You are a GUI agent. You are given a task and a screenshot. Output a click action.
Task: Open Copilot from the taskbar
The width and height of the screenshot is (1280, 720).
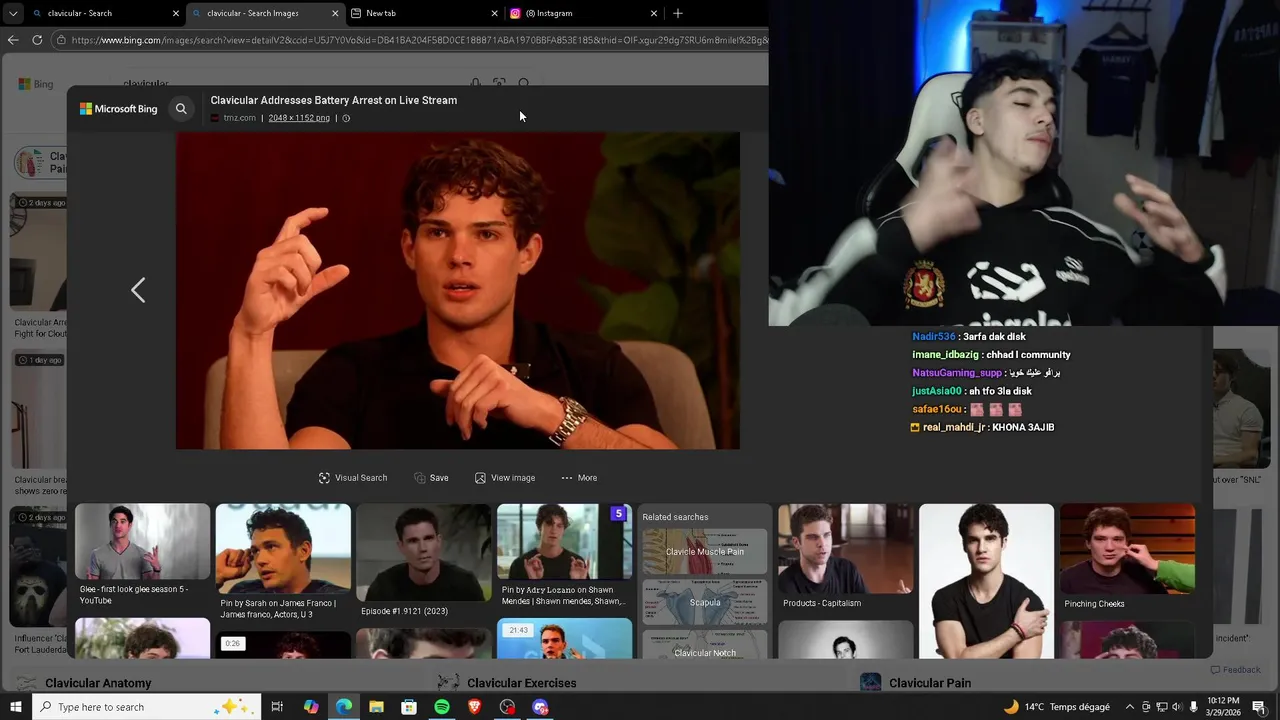click(311, 707)
